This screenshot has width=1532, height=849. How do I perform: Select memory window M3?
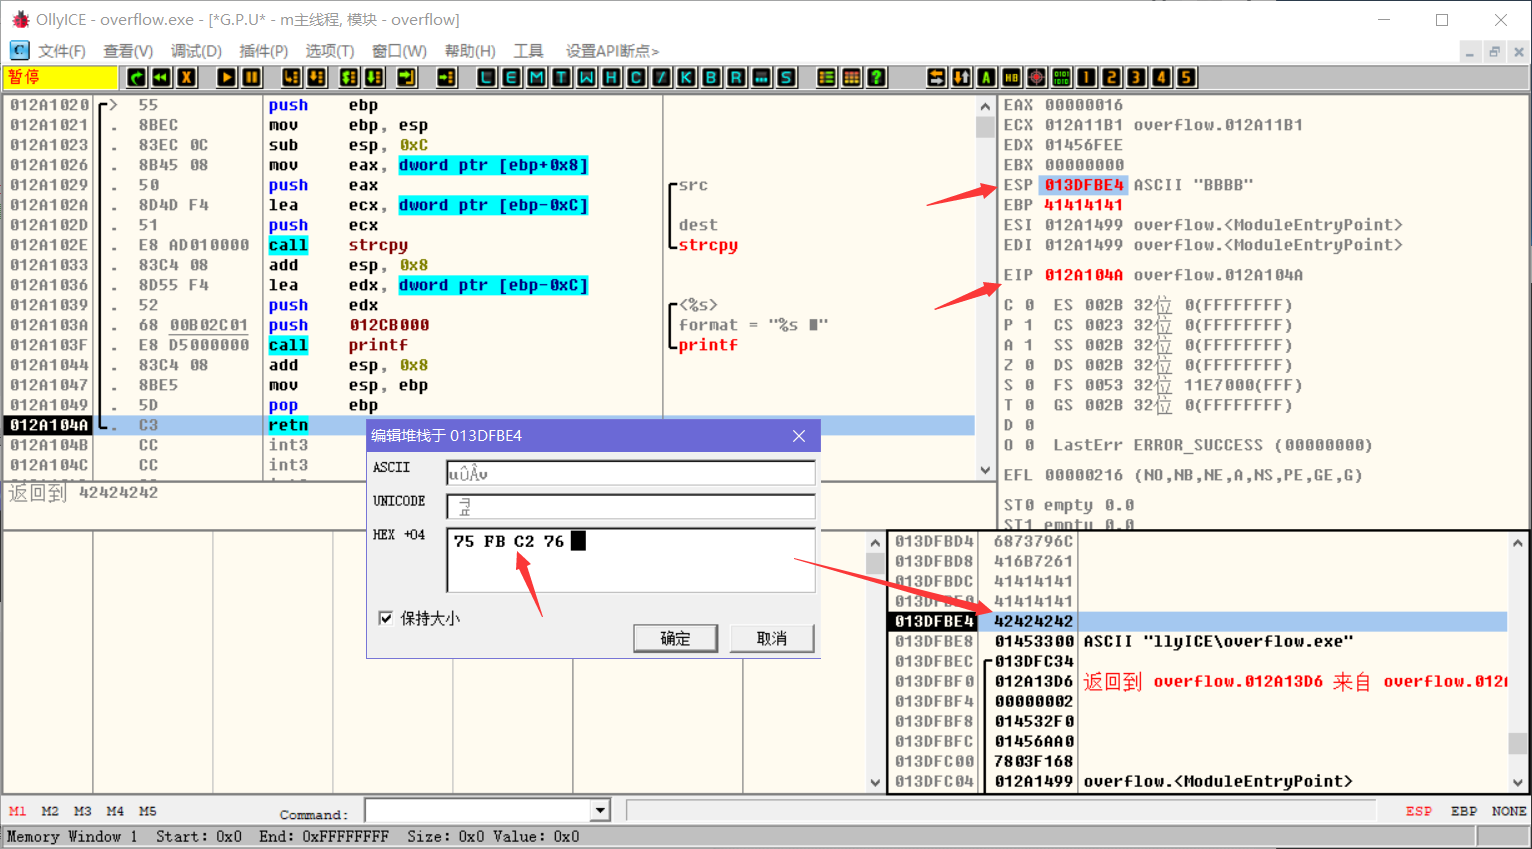coord(83,811)
